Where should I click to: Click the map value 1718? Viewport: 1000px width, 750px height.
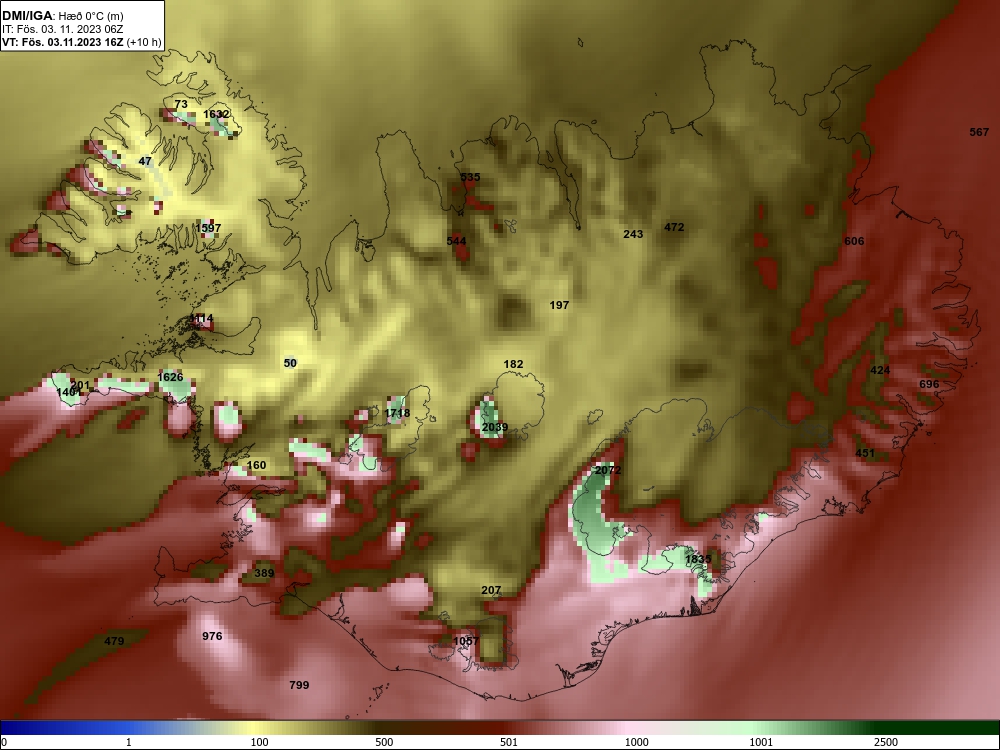[x=397, y=413]
